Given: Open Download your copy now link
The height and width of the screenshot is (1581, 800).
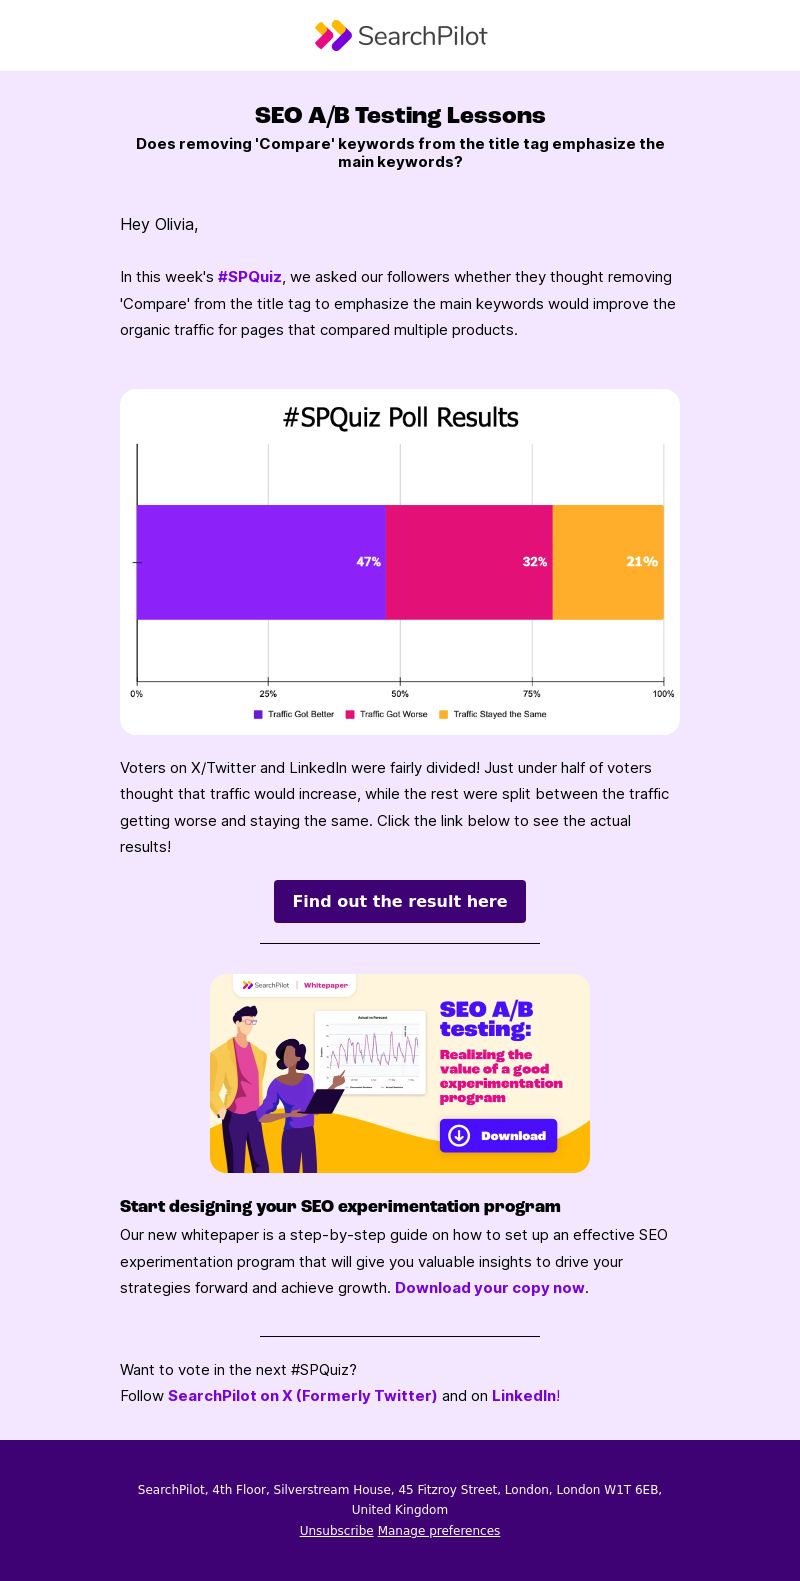Looking at the screenshot, I should pos(490,1288).
